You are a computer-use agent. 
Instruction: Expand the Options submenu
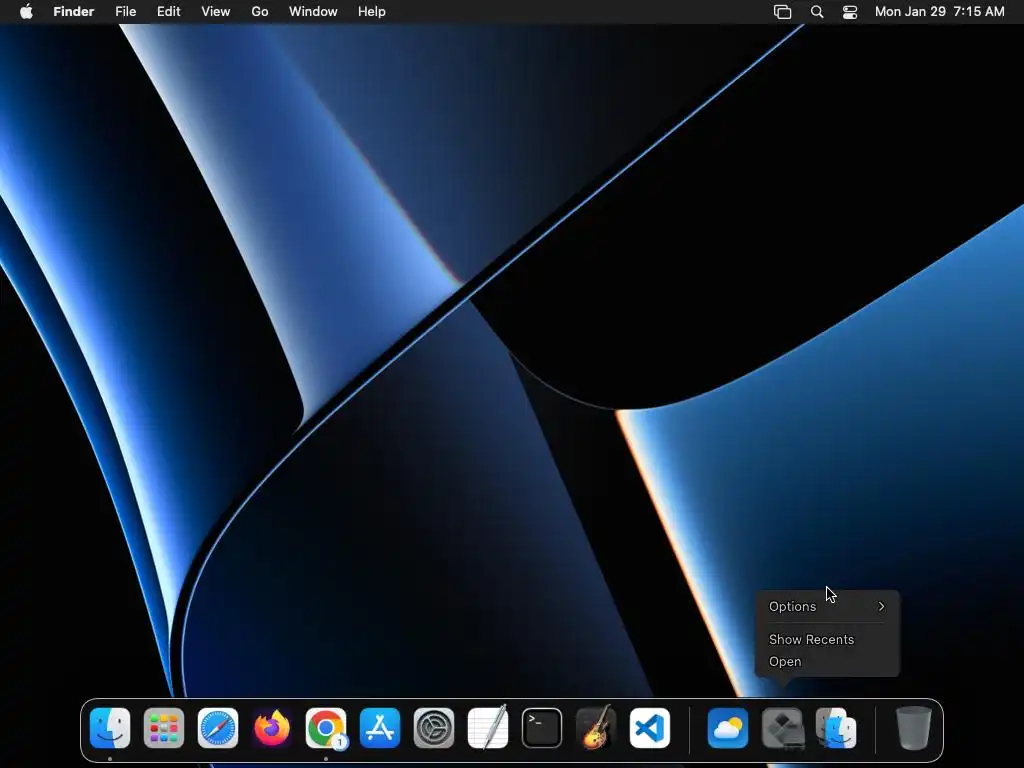pyautogui.click(x=827, y=607)
